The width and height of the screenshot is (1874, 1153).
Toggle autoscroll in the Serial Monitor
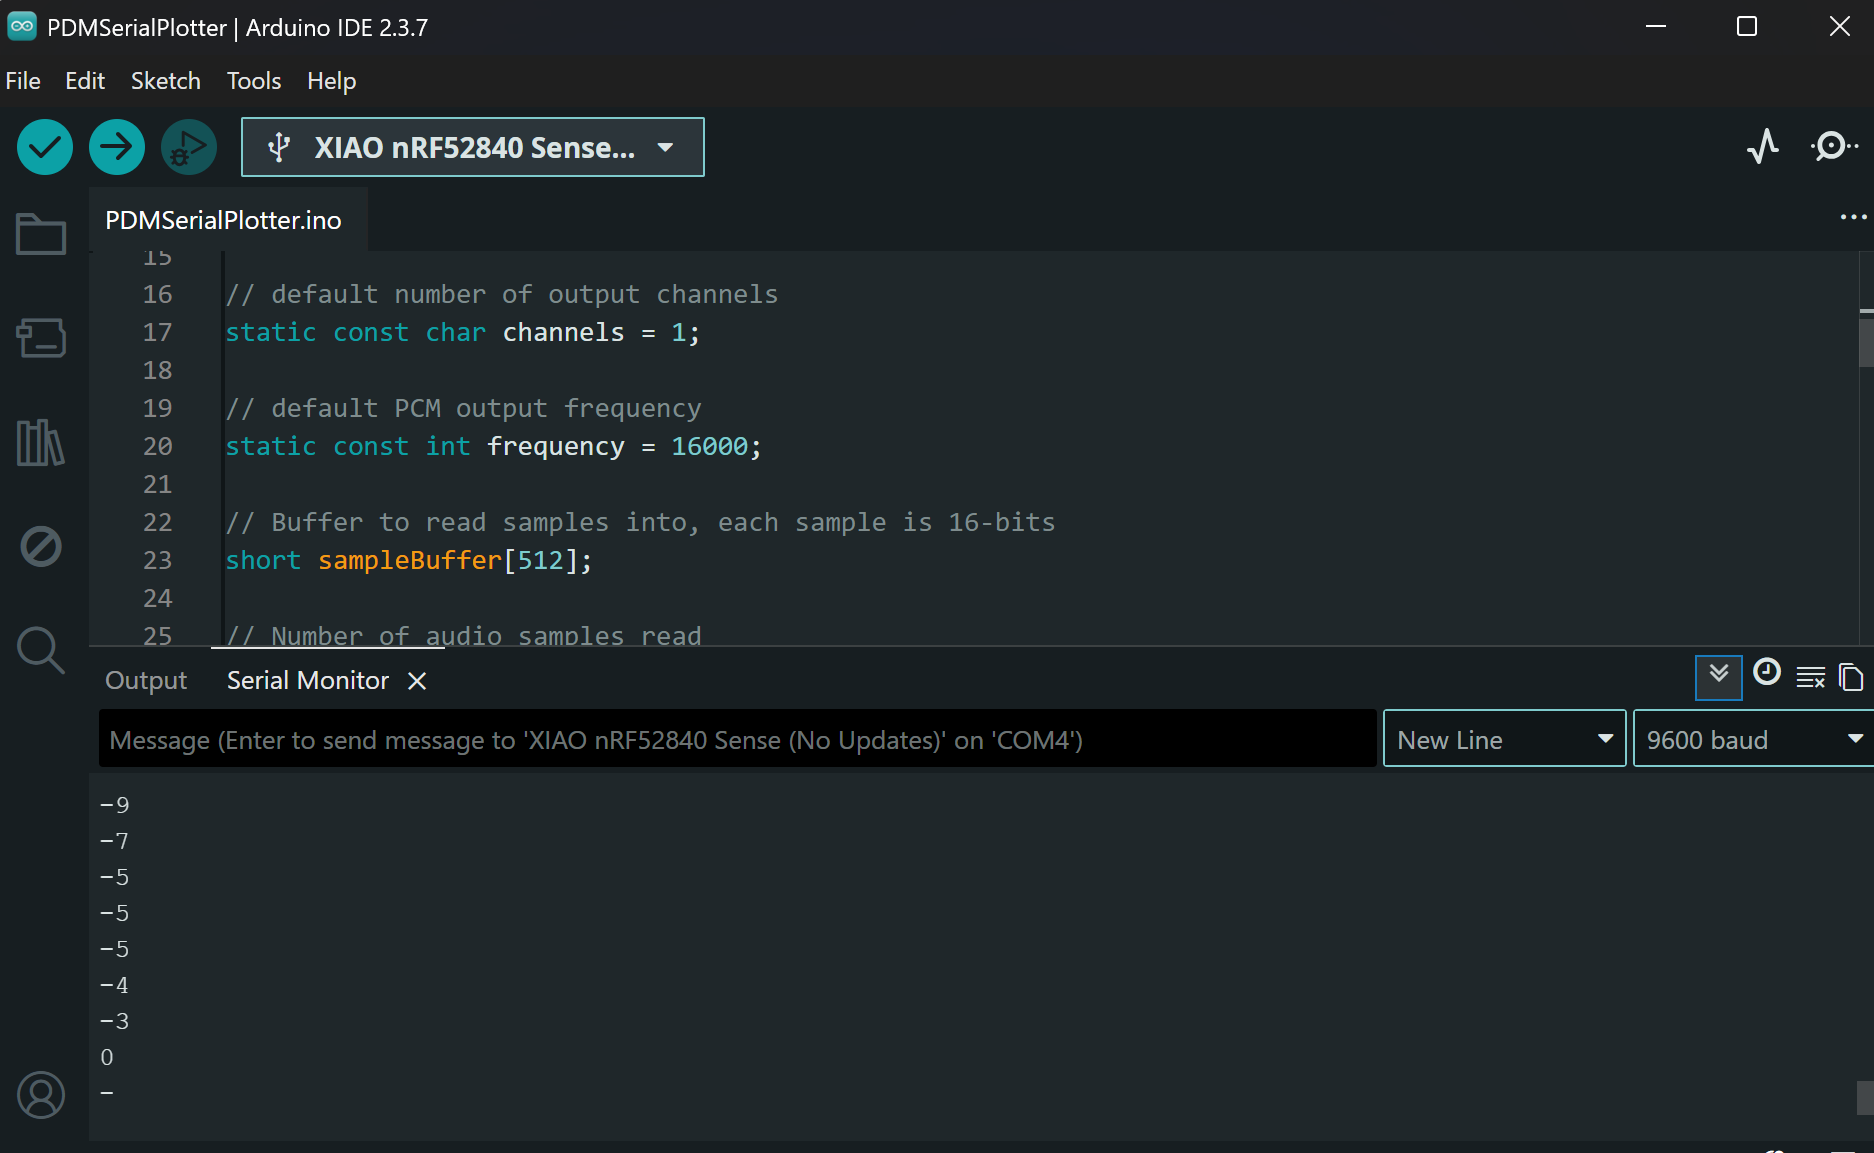pos(1719,678)
